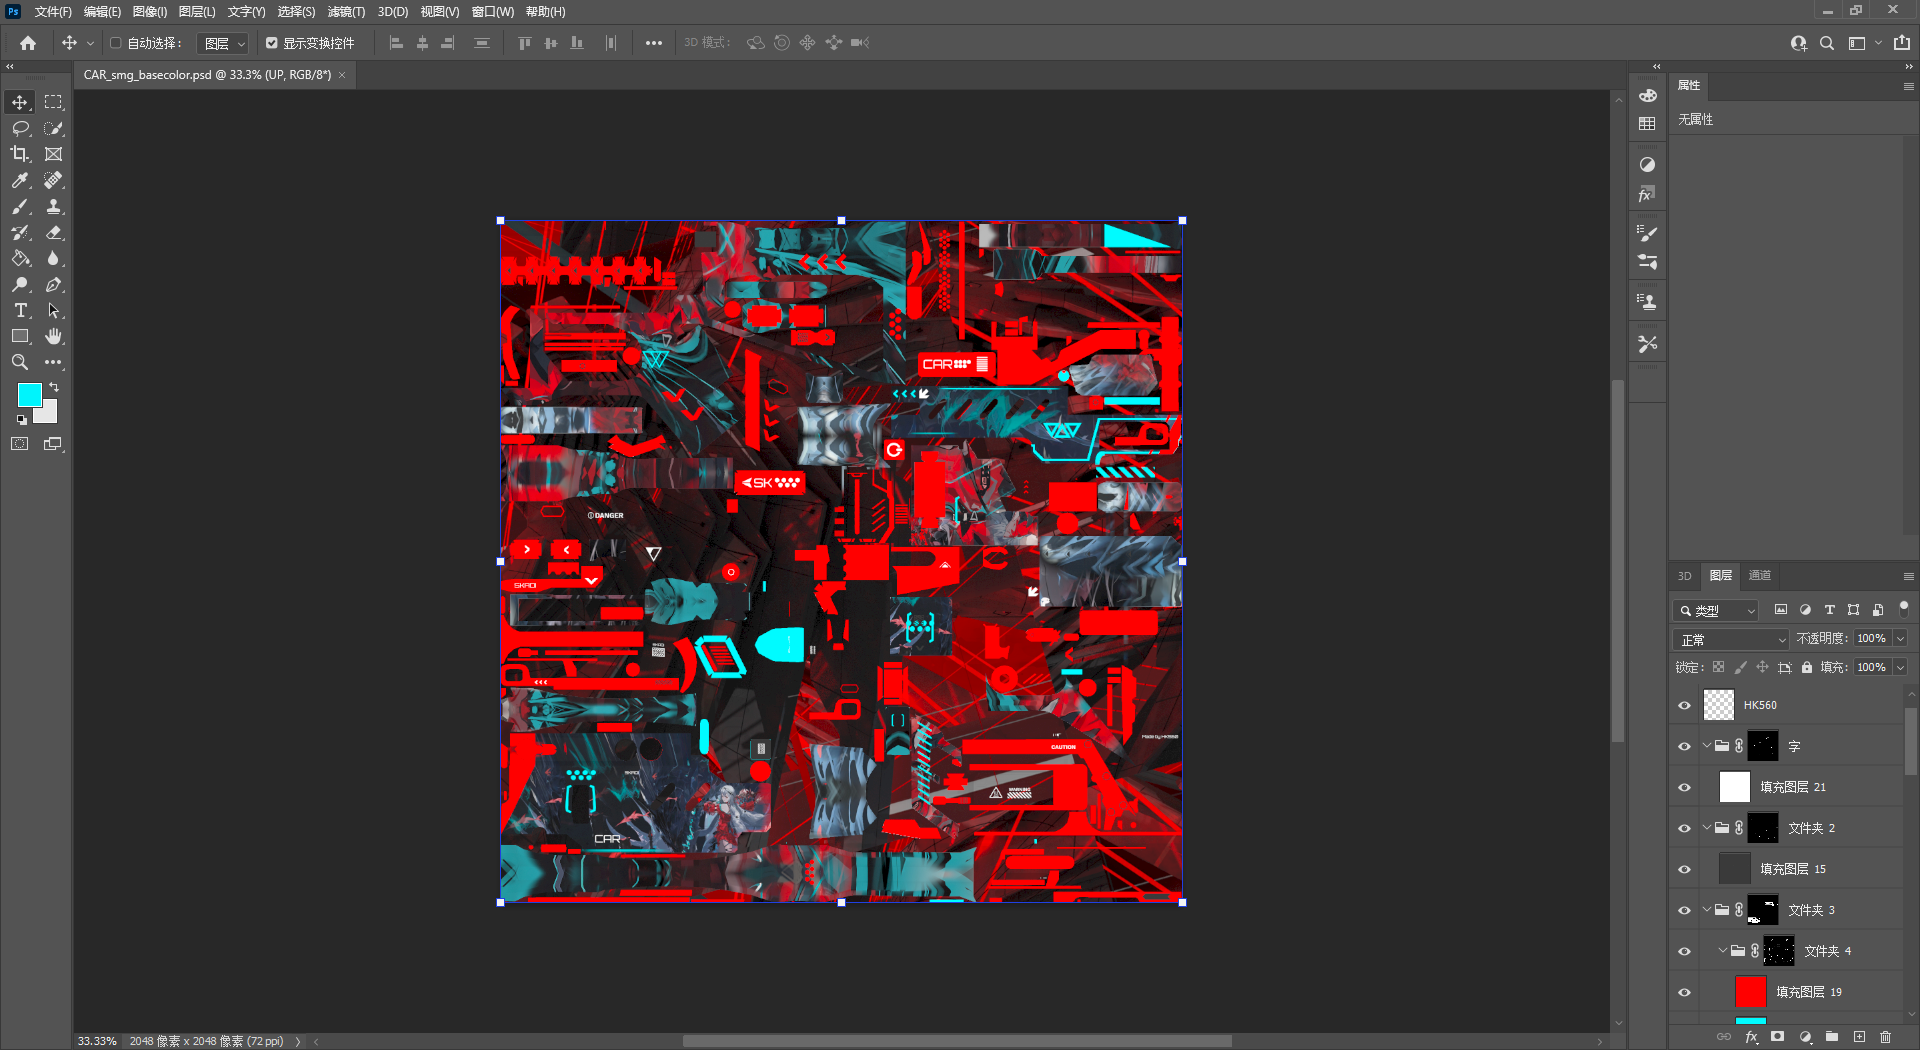The height and width of the screenshot is (1050, 1920).
Task: Select the Lasso tool
Action: click(20, 128)
